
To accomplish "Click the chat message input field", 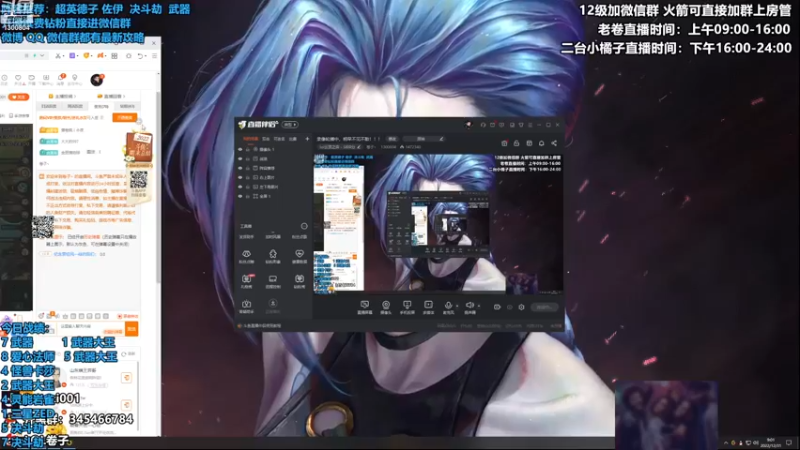I will pyautogui.click(x=90, y=328).
